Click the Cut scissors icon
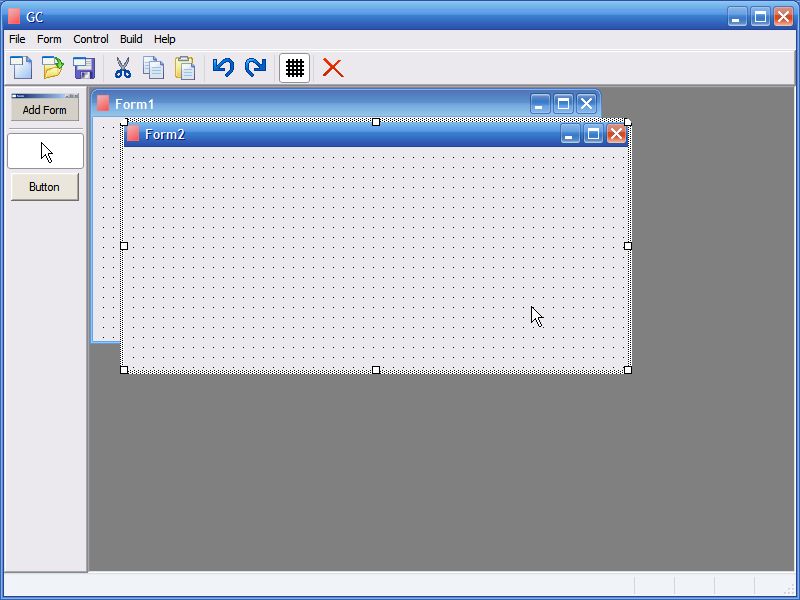 (122, 67)
